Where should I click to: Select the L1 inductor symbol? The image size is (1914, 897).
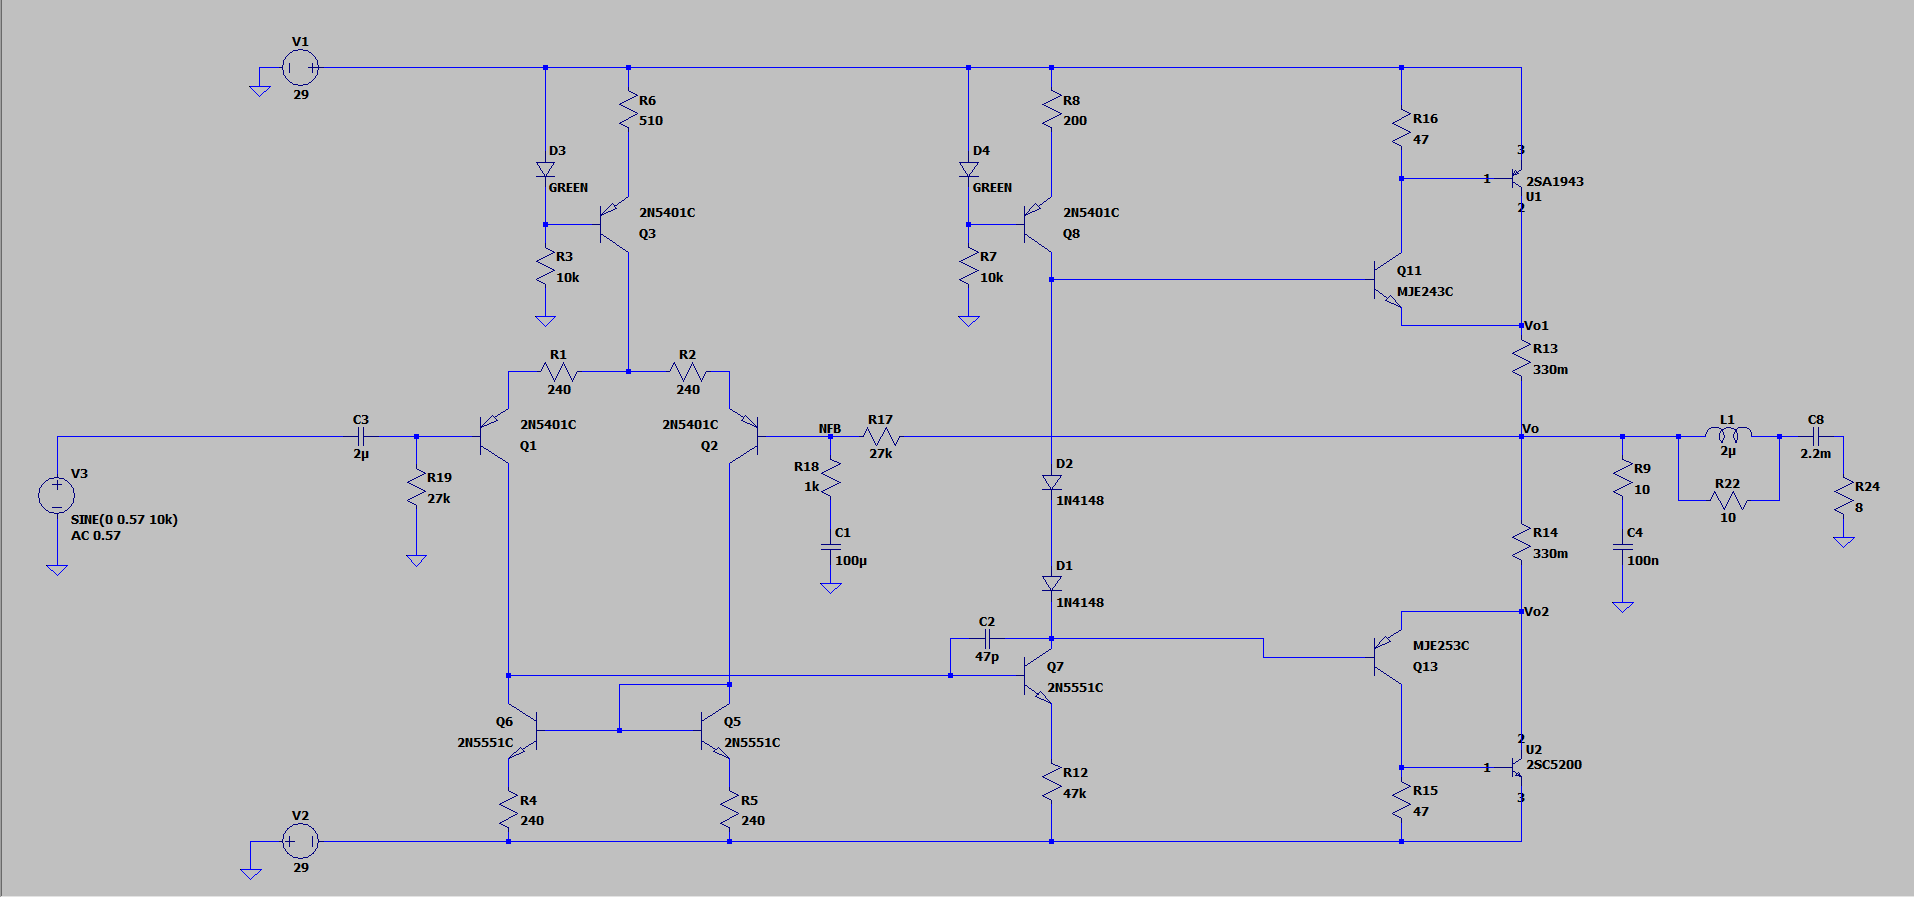1728,436
